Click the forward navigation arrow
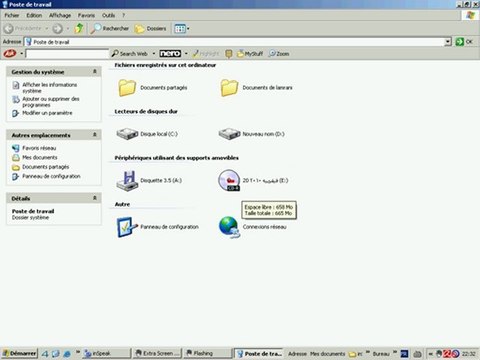 pos(57,29)
